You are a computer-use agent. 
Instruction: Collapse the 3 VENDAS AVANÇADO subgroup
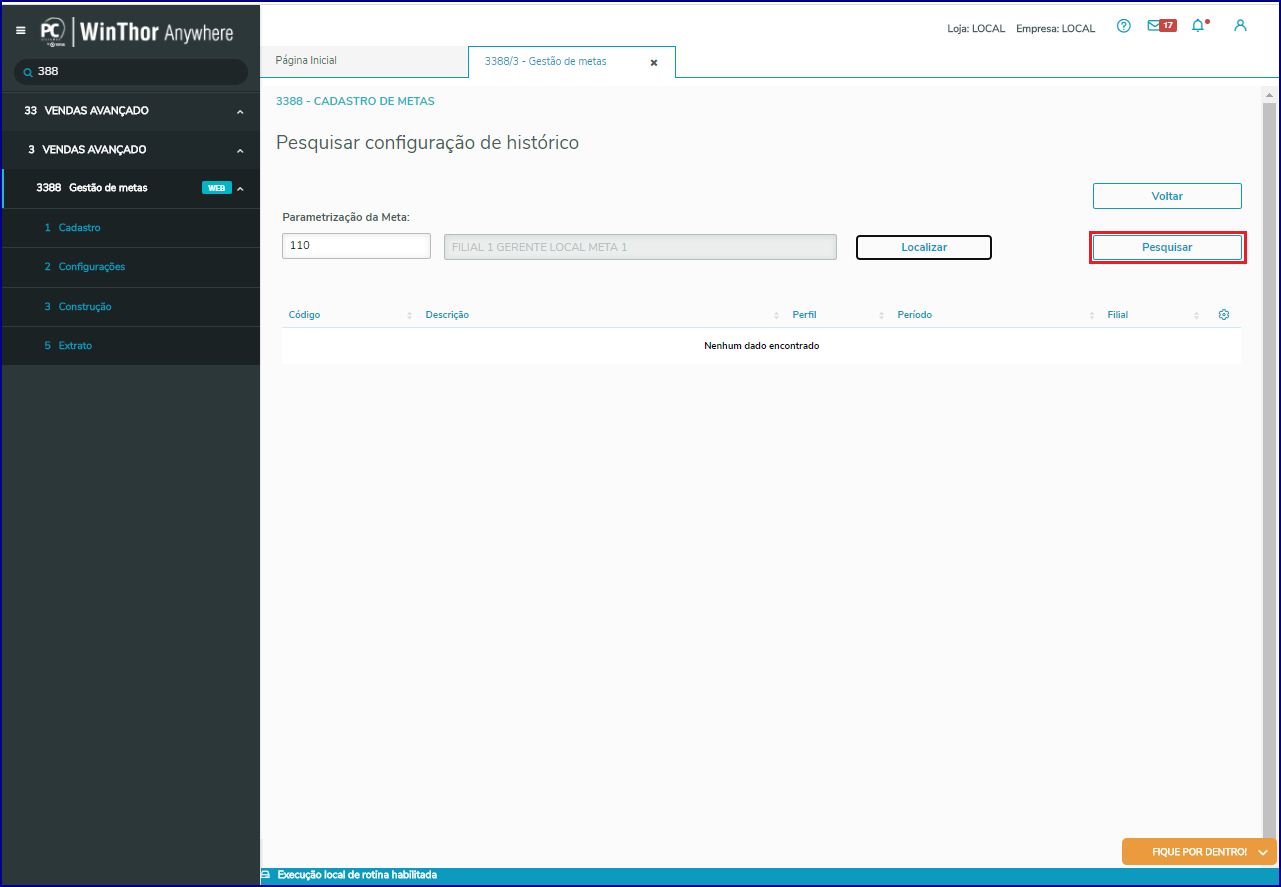(240, 150)
